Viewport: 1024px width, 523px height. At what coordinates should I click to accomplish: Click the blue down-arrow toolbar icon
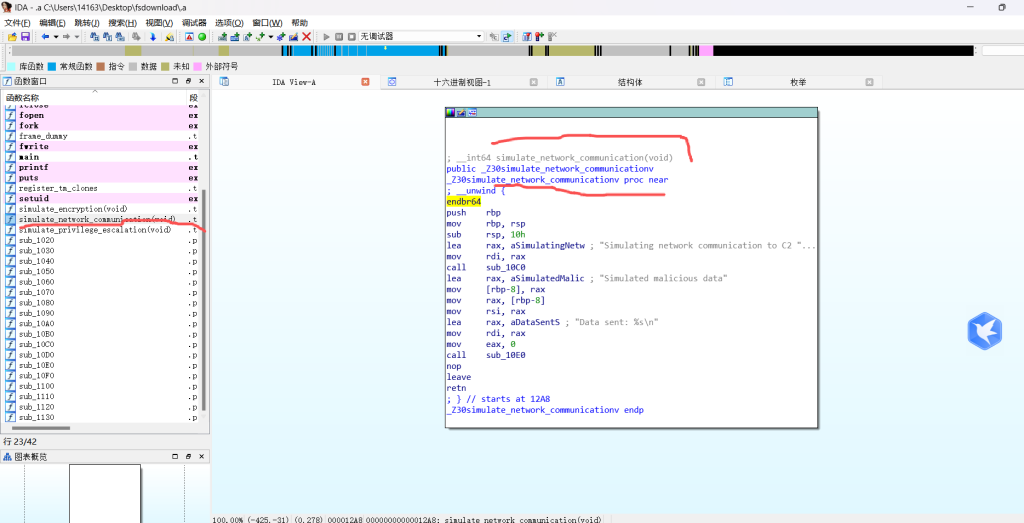pos(153,36)
